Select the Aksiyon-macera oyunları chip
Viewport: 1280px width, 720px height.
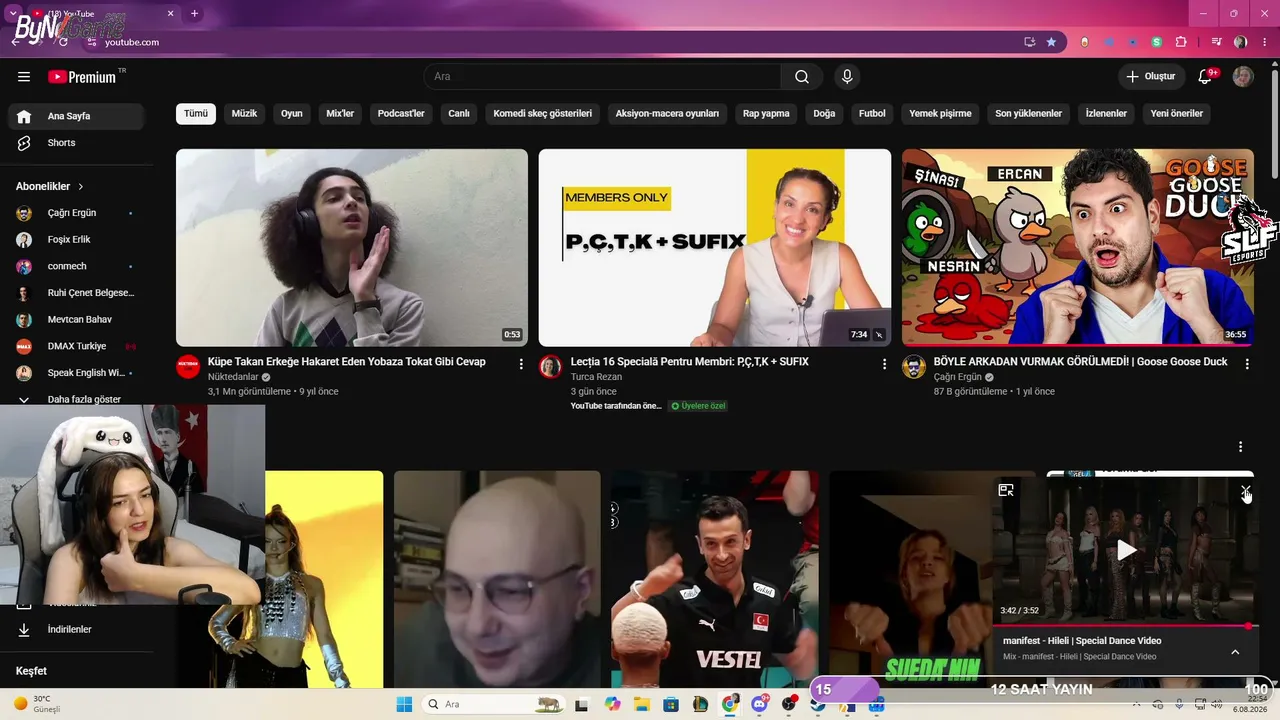[667, 114]
